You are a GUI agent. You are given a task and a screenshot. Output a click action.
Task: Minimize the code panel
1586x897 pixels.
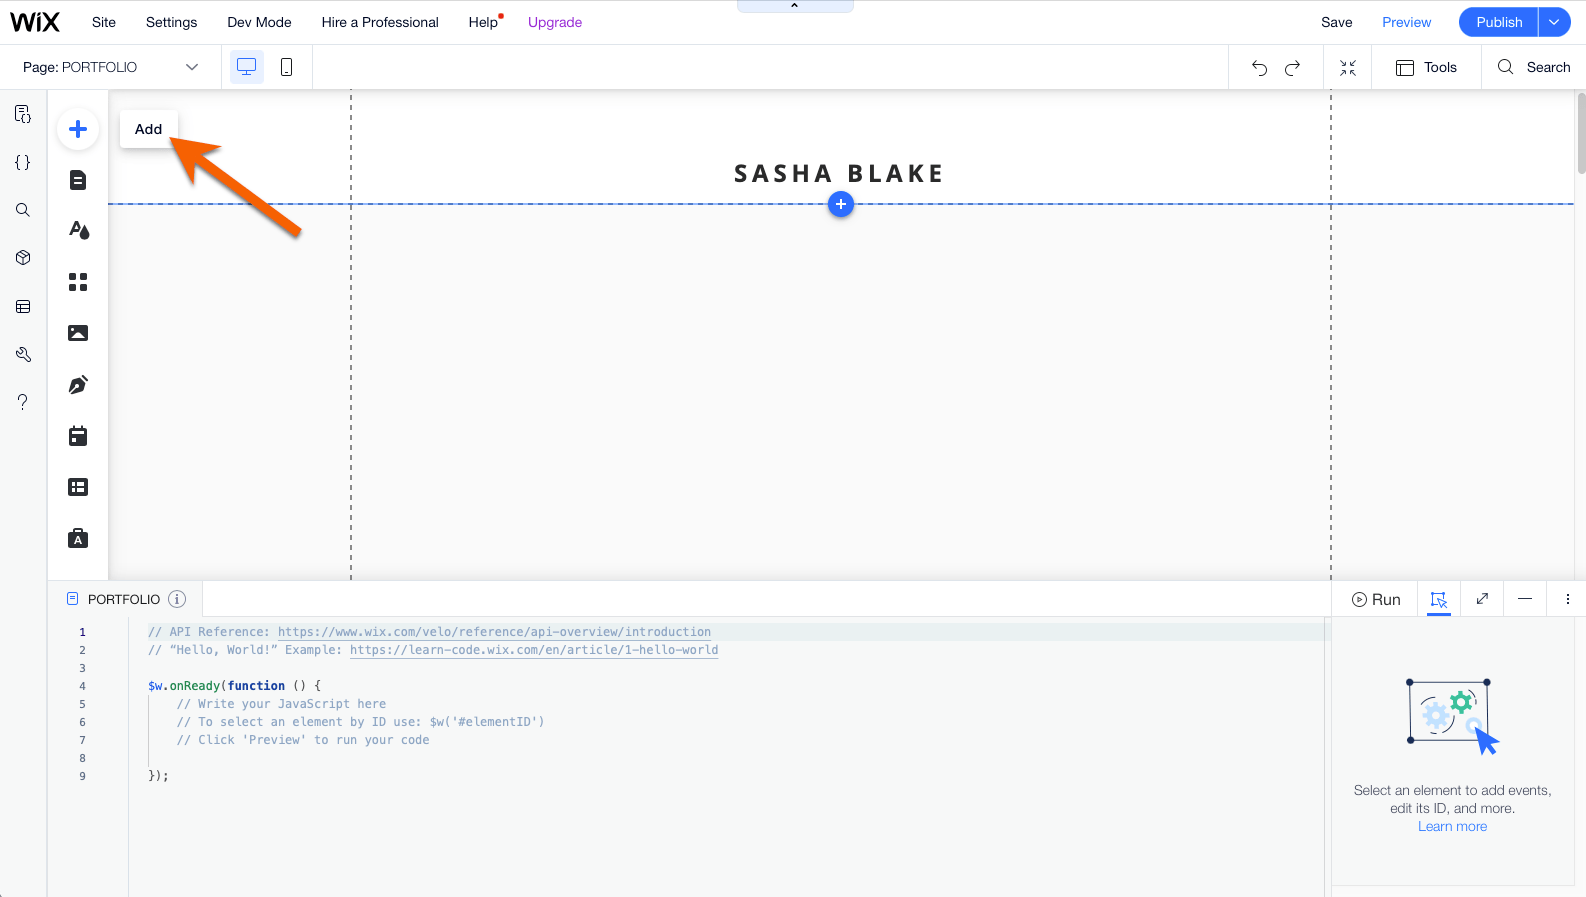1525,599
